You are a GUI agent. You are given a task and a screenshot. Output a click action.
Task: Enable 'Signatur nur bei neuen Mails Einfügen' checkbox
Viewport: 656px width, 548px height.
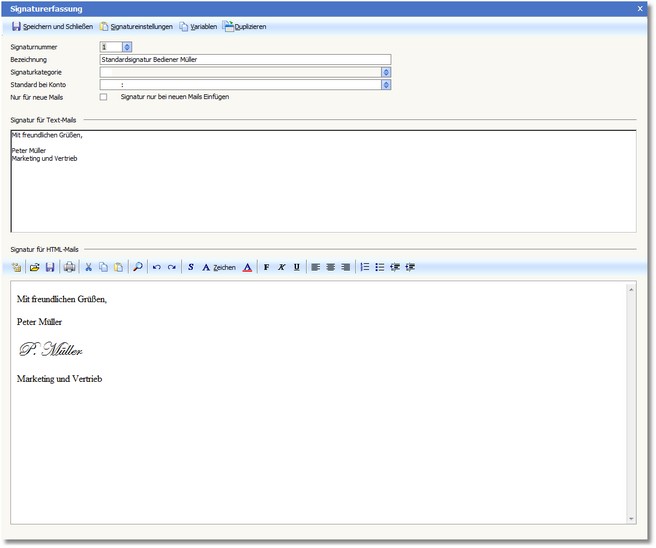point(104,97)
